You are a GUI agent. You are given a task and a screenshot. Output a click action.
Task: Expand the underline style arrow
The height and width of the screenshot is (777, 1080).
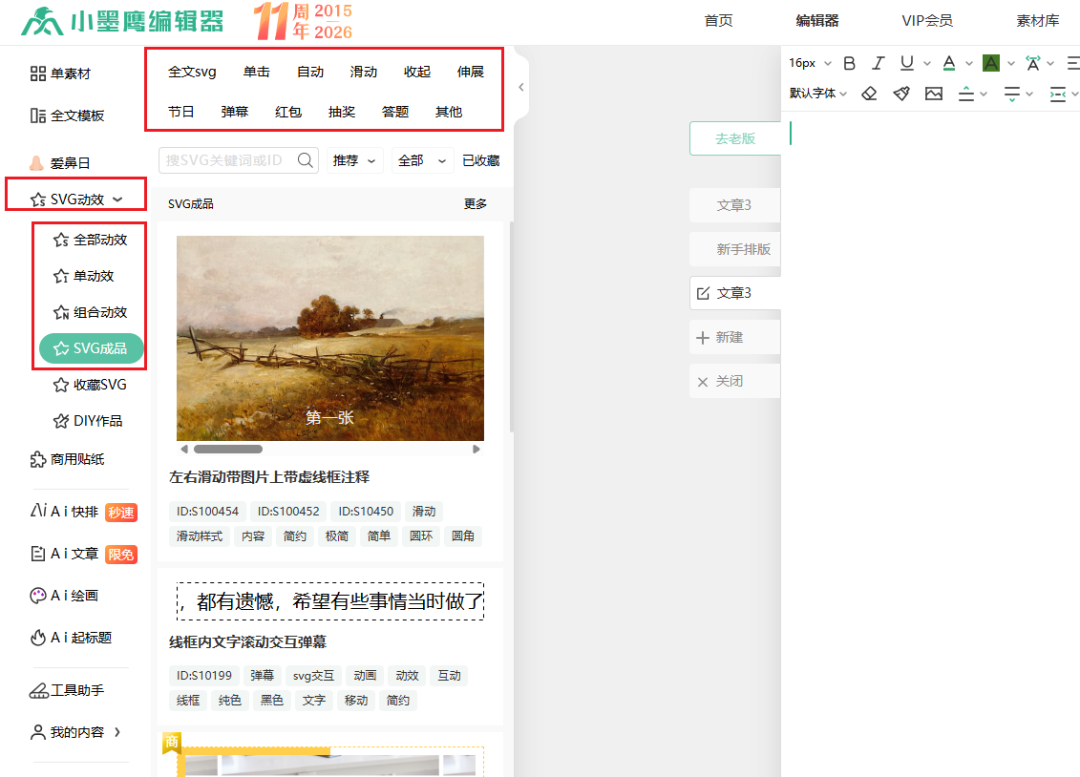[927, 63]
